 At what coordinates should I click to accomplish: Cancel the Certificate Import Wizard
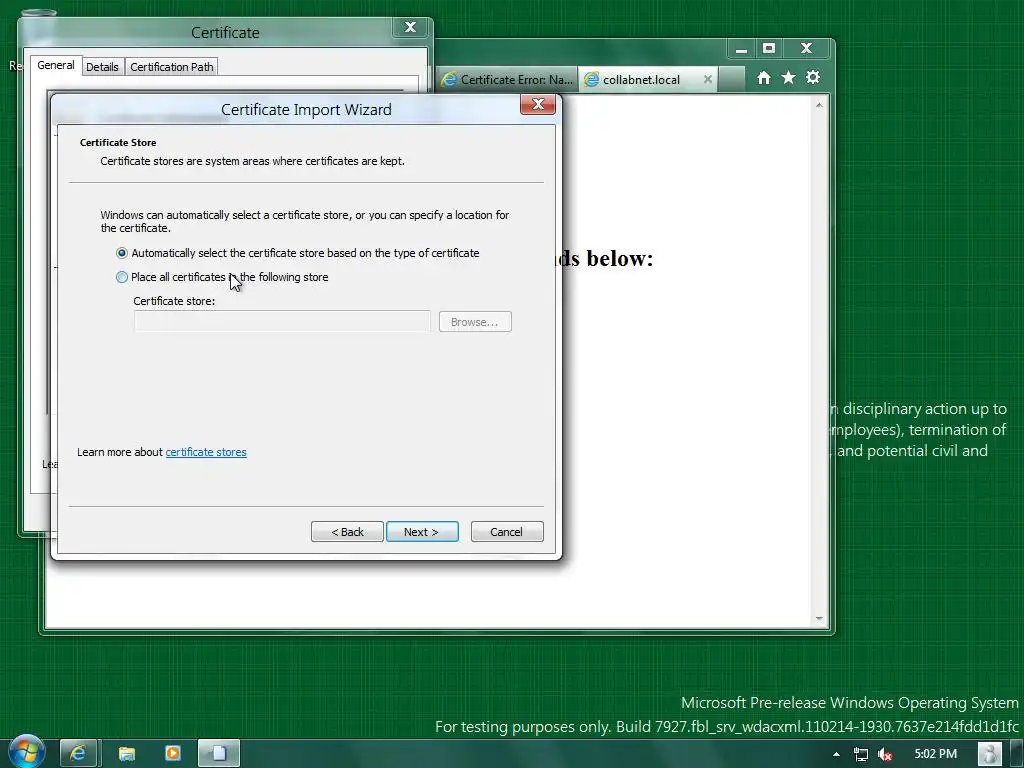click(507, 532)
